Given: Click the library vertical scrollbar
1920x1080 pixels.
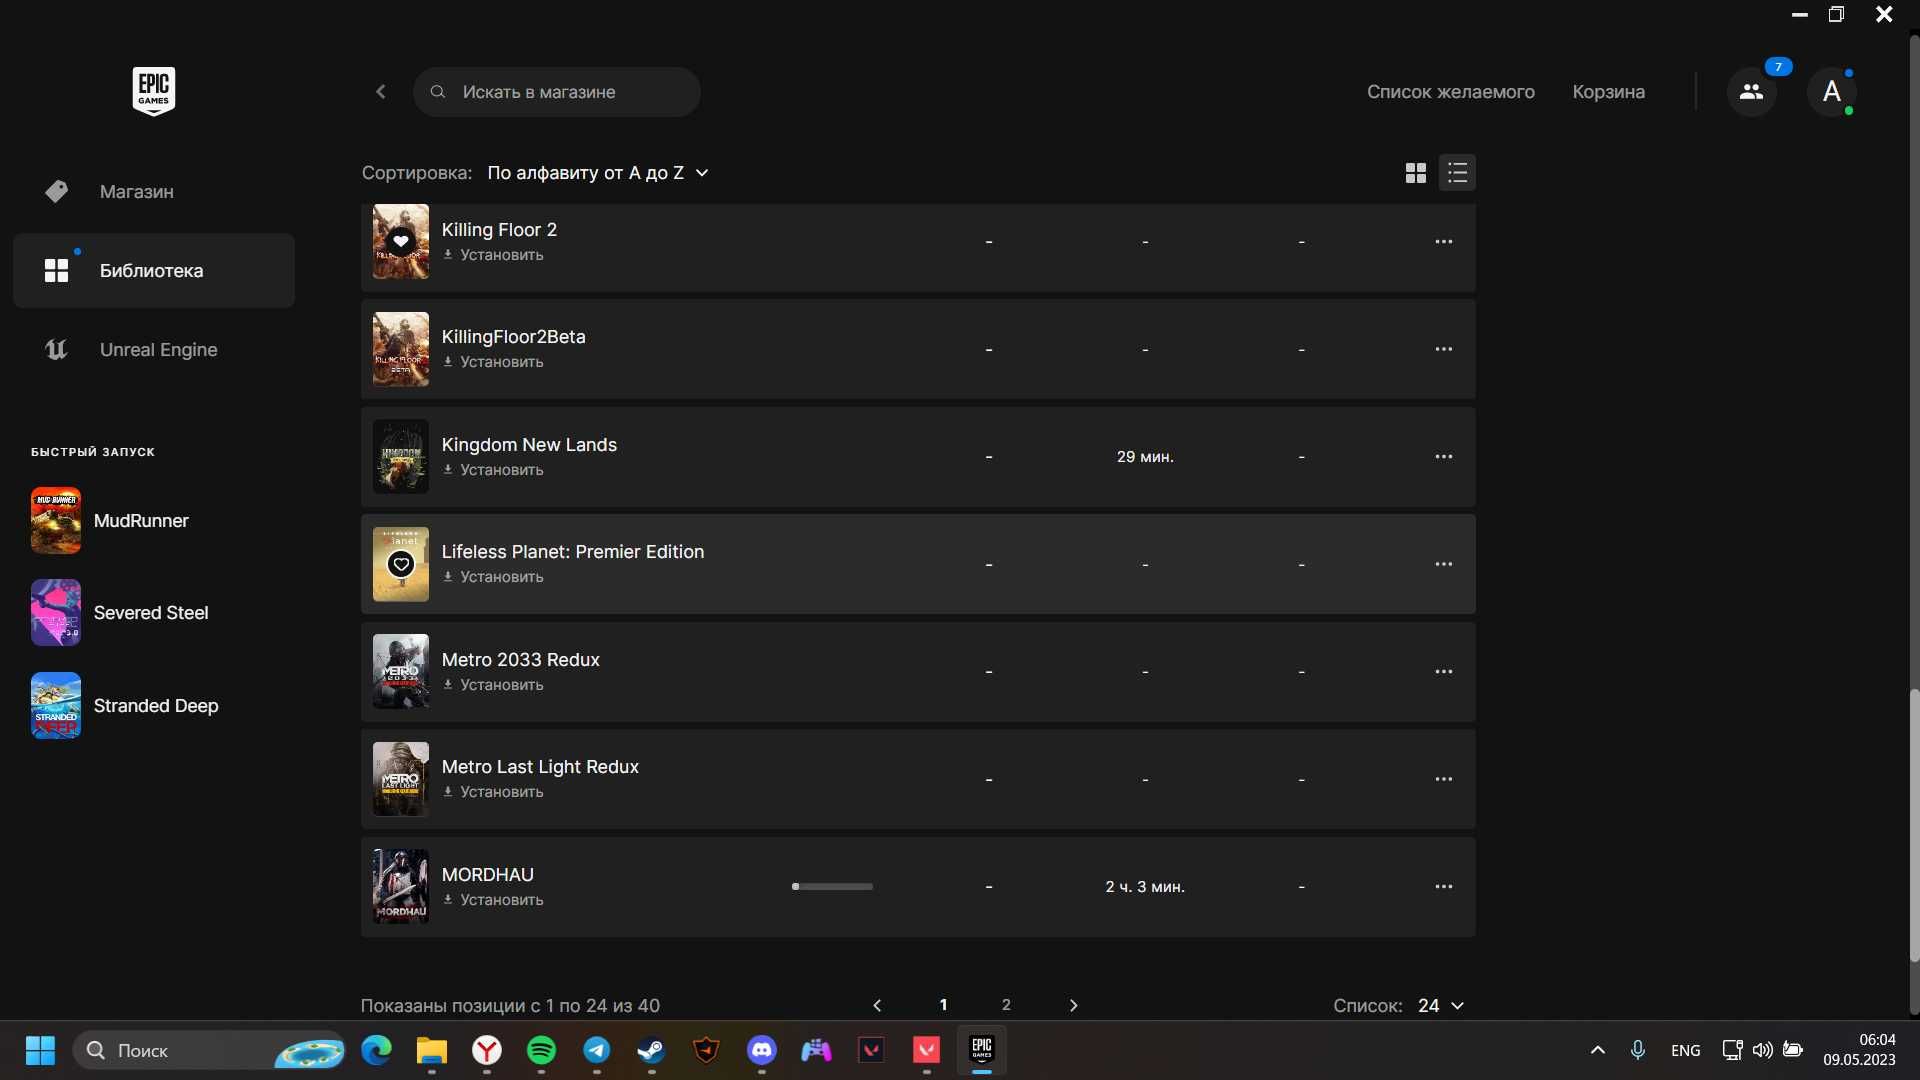Looking at the screenshot, I should coord(1914,825).
